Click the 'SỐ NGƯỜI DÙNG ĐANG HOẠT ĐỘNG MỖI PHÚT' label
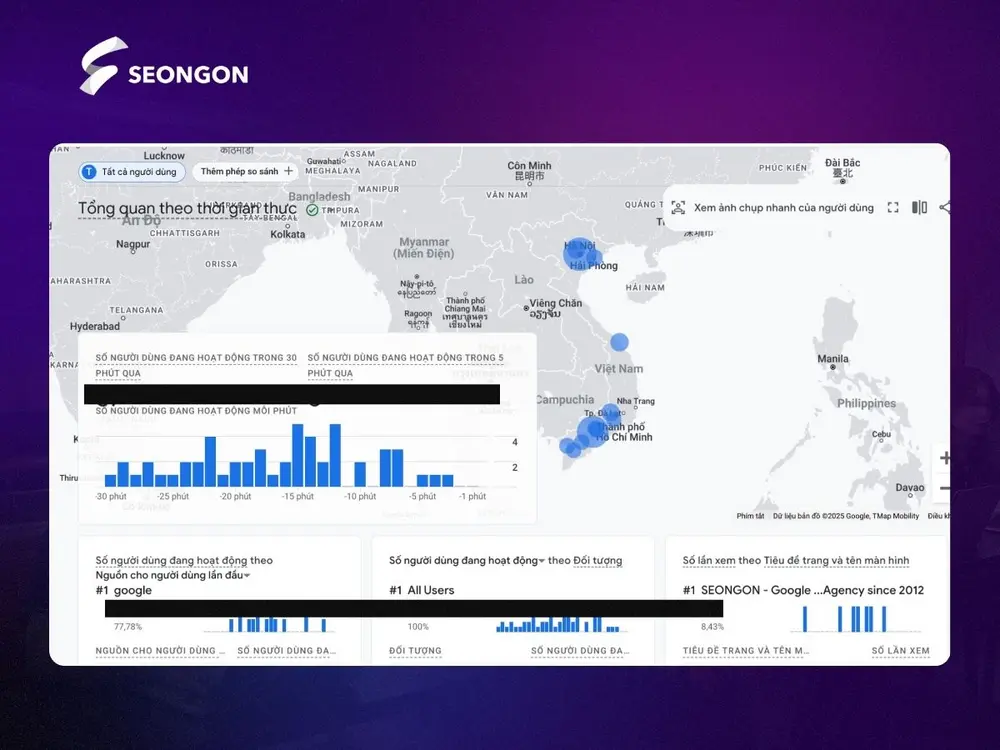 click(196, 411)
